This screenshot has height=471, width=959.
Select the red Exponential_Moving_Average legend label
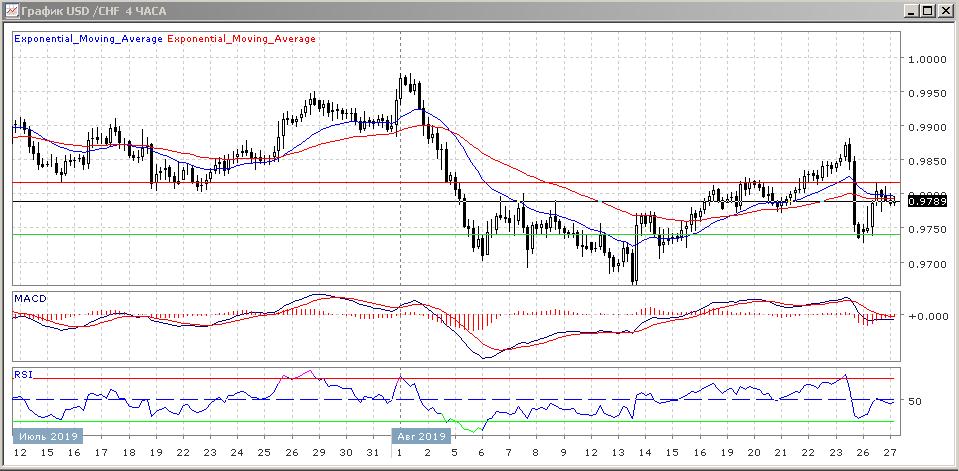[241, 39]
